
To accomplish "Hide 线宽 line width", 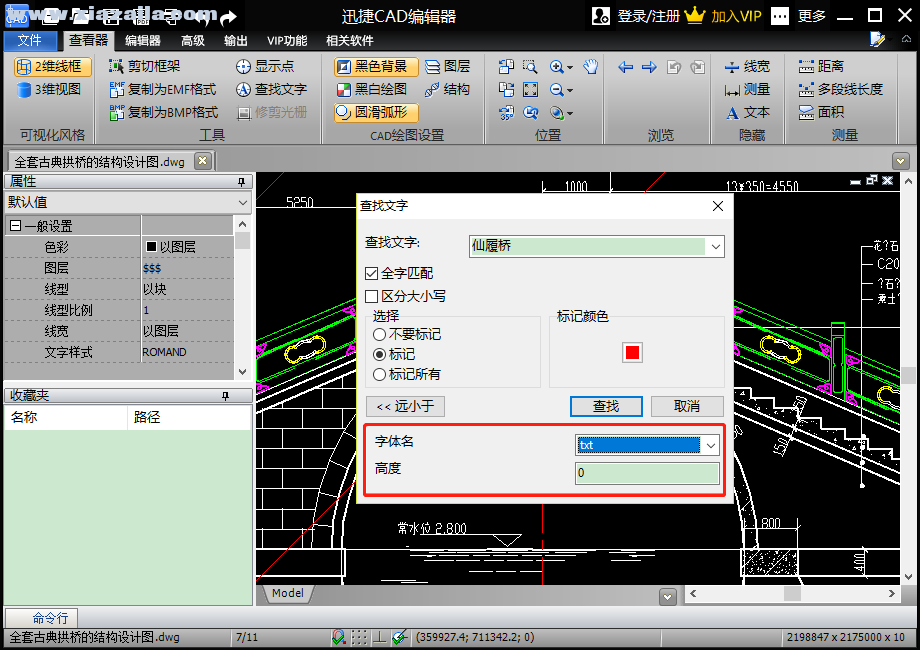I will (747, 66).
